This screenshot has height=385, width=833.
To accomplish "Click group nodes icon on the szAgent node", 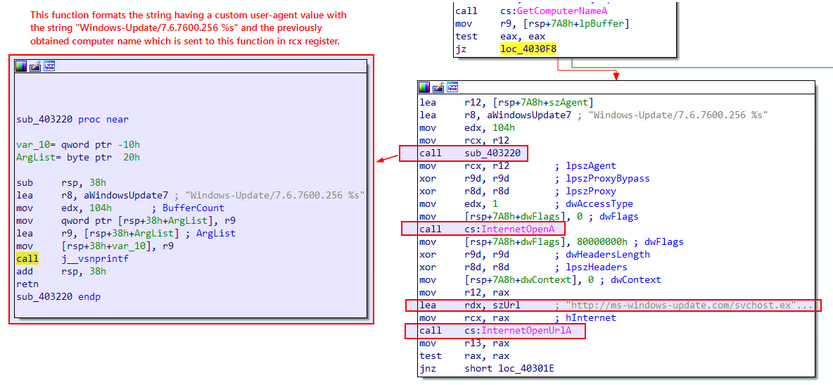I will (452, 87).
